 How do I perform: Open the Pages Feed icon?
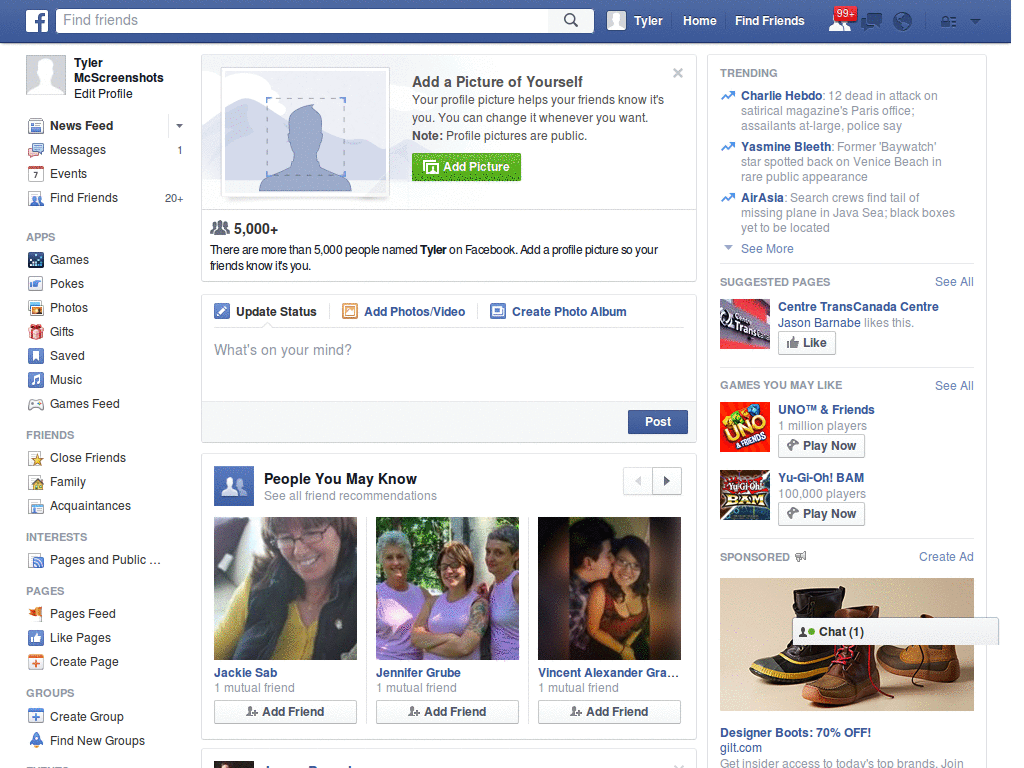click(36, 614)
